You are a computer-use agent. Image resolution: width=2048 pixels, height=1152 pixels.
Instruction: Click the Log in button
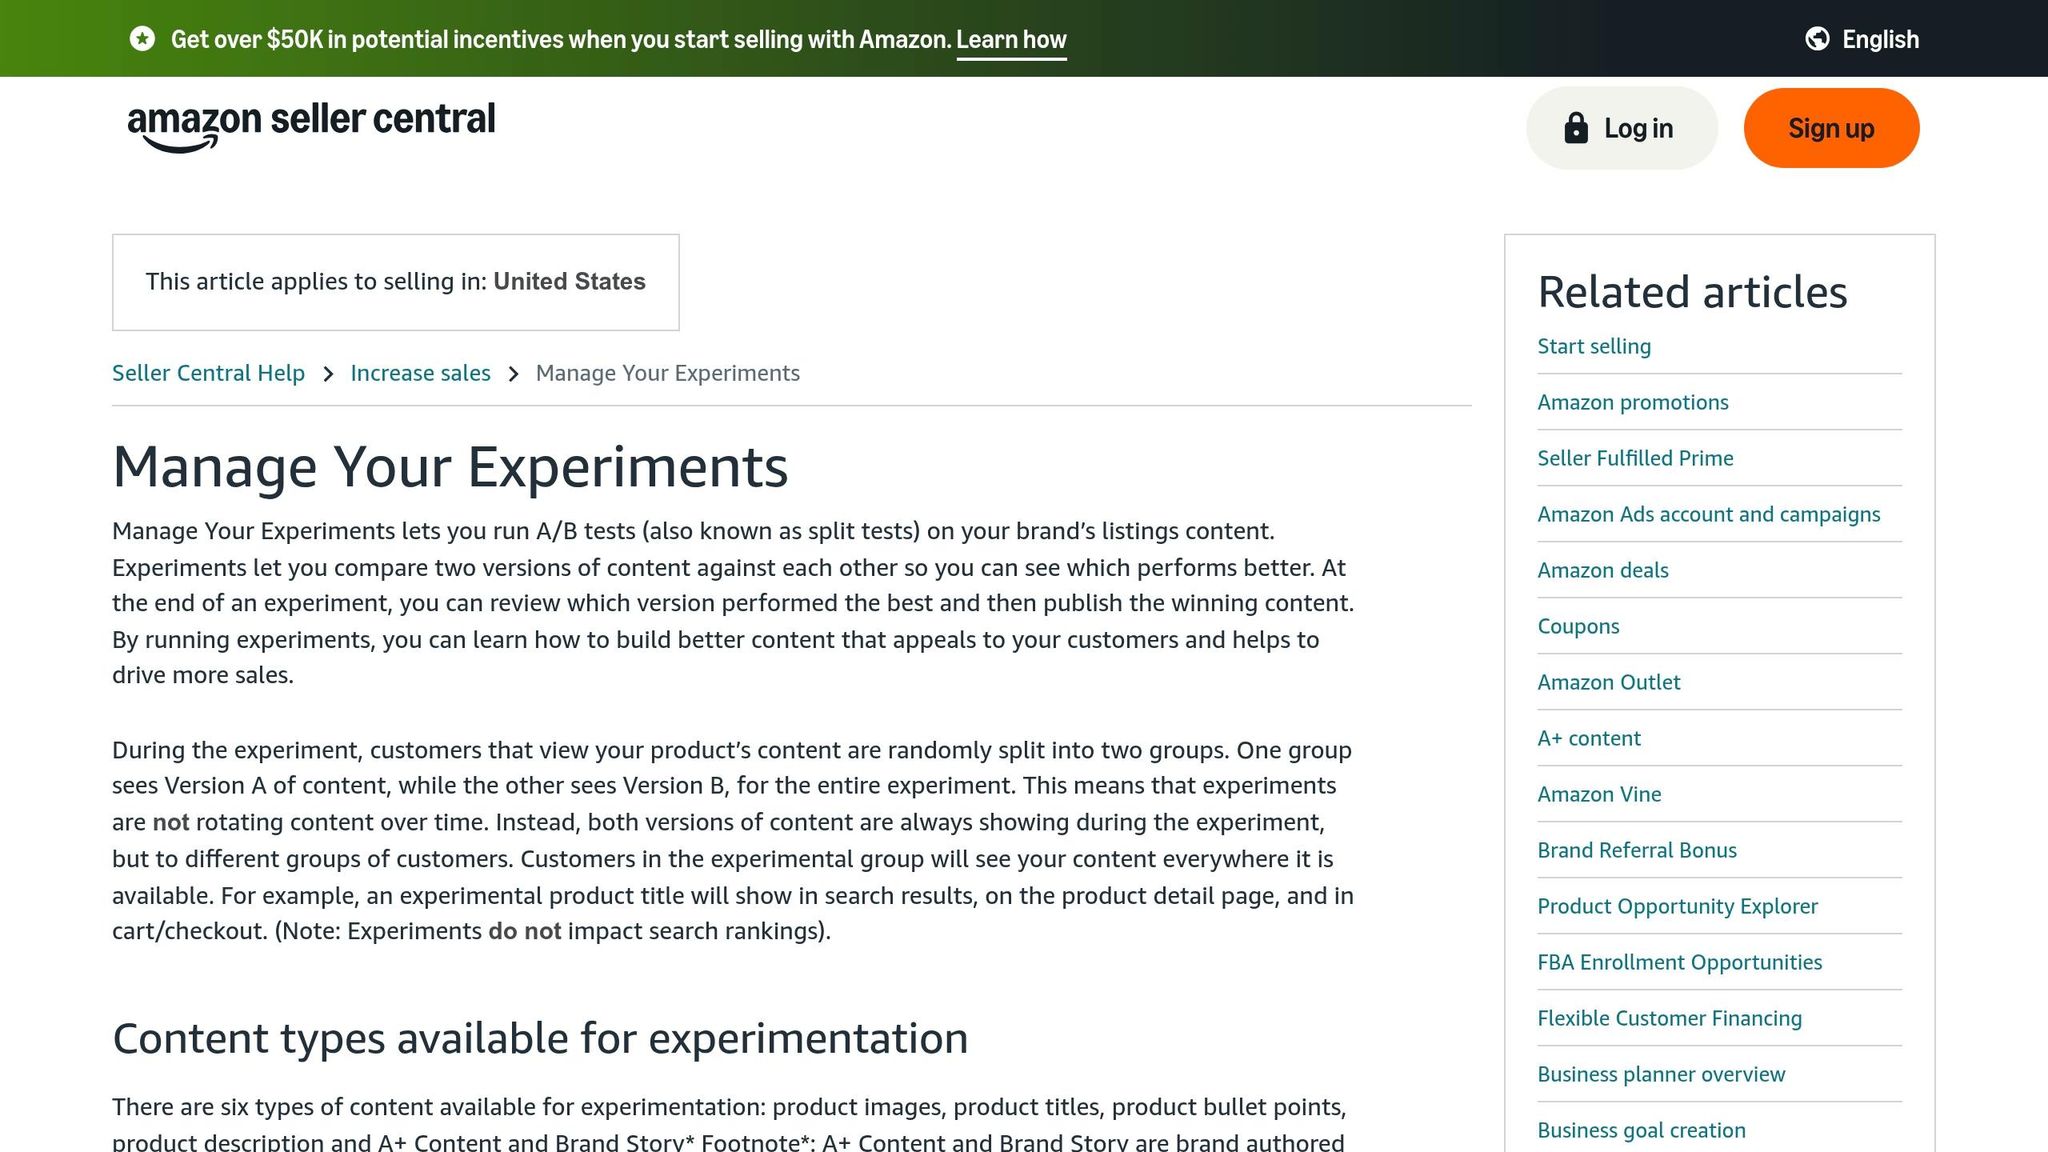1620,127
